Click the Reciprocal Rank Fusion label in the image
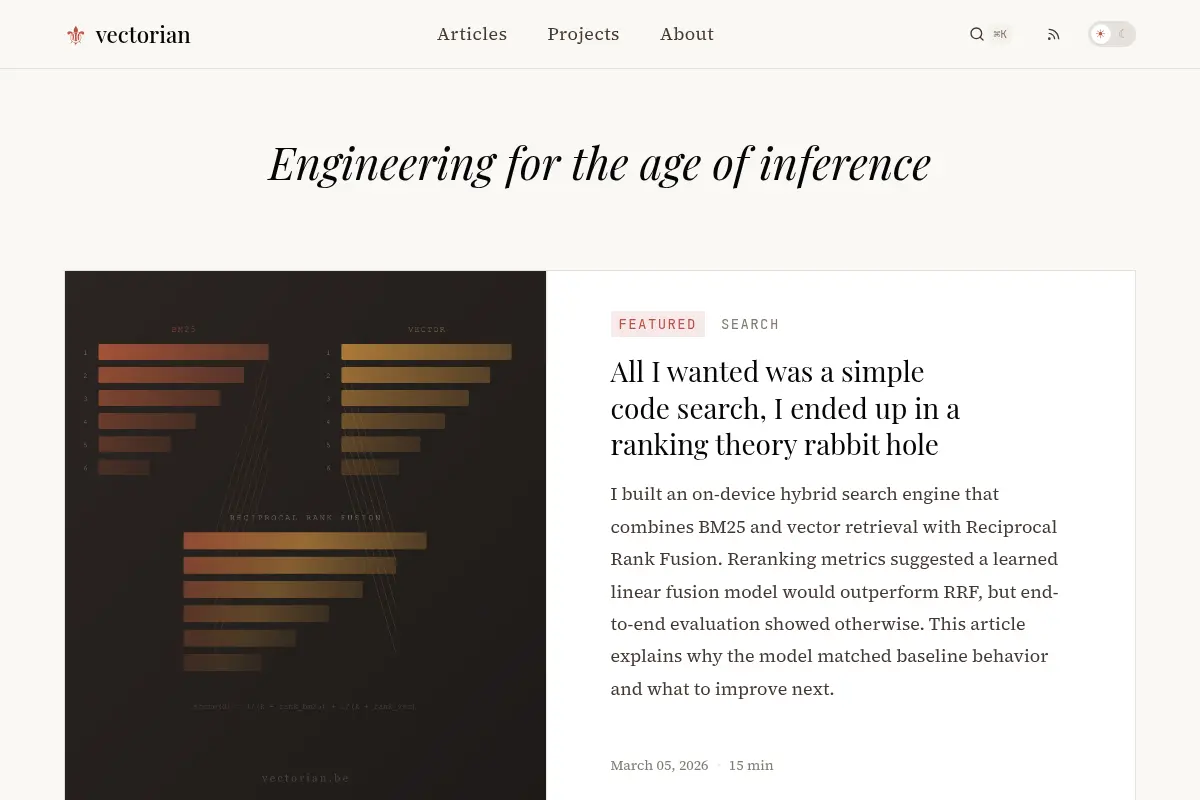This screenshot has width=1200, height=800. tap(306, 517)
